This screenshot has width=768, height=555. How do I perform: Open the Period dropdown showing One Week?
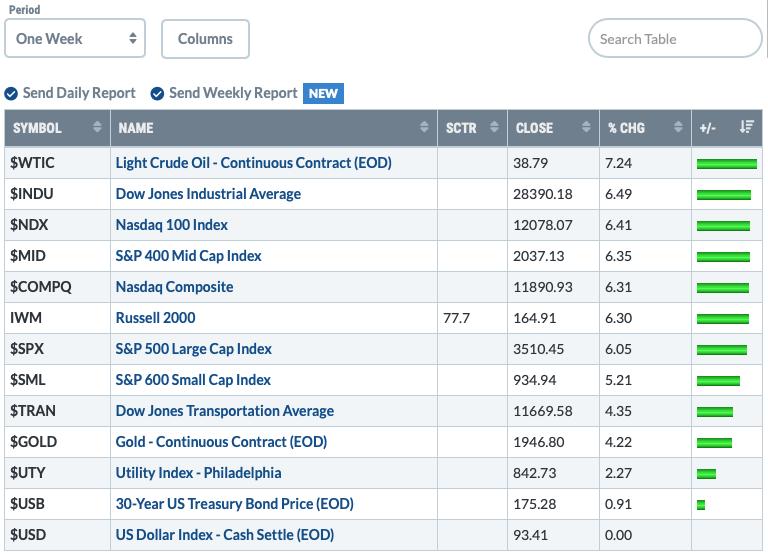click(x=75, y=39)
